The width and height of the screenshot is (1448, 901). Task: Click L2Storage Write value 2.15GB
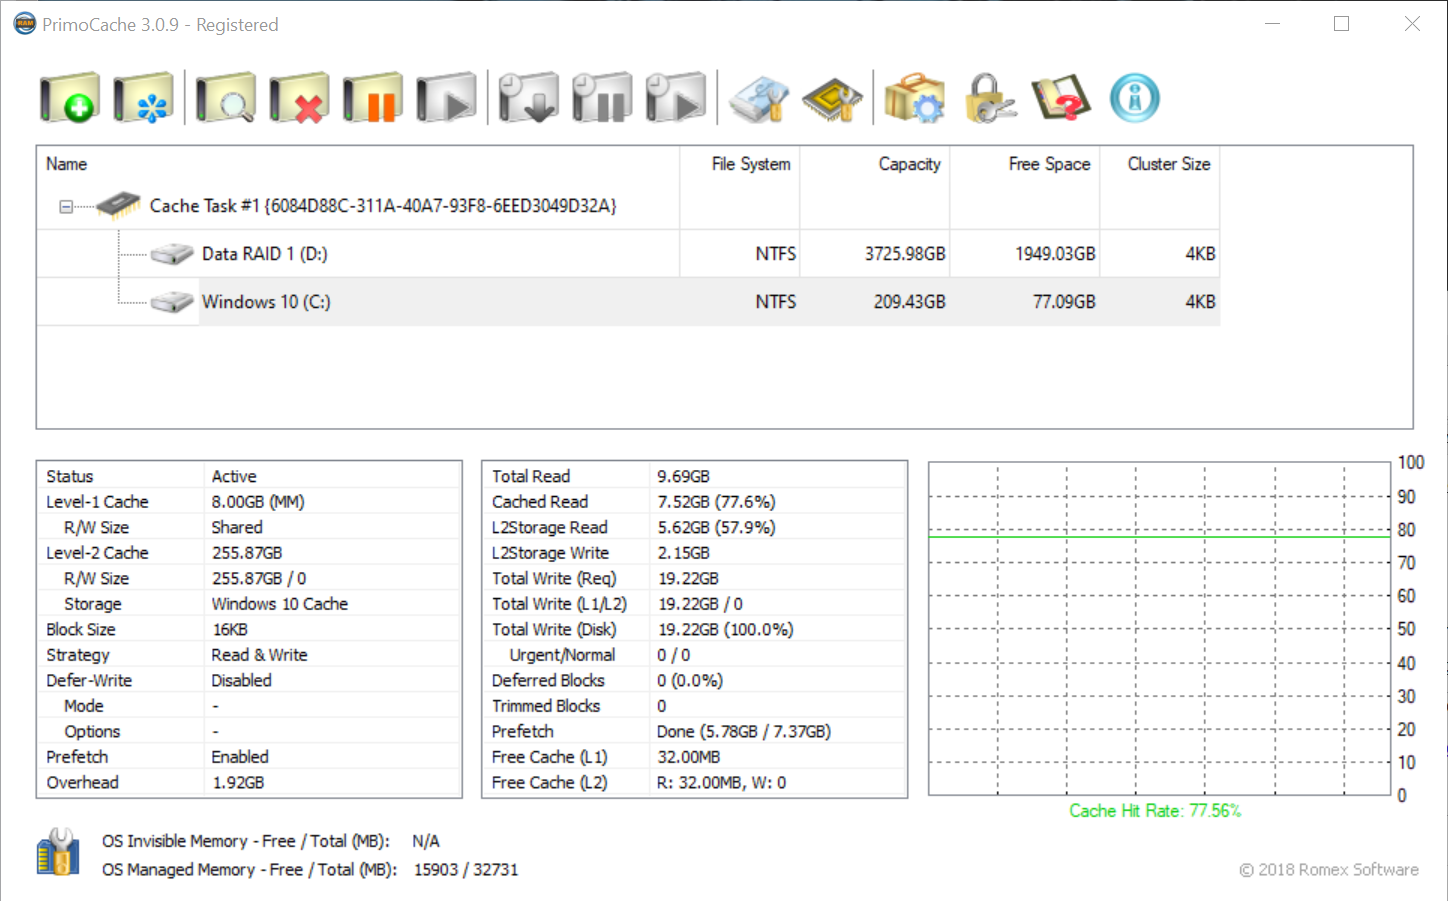click(x=683, y=553)
